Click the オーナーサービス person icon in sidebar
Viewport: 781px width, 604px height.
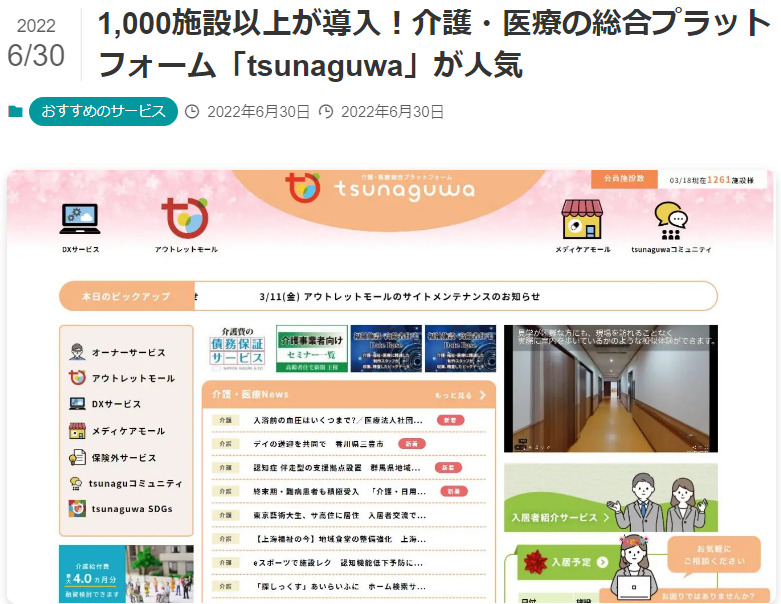[77, 352]
